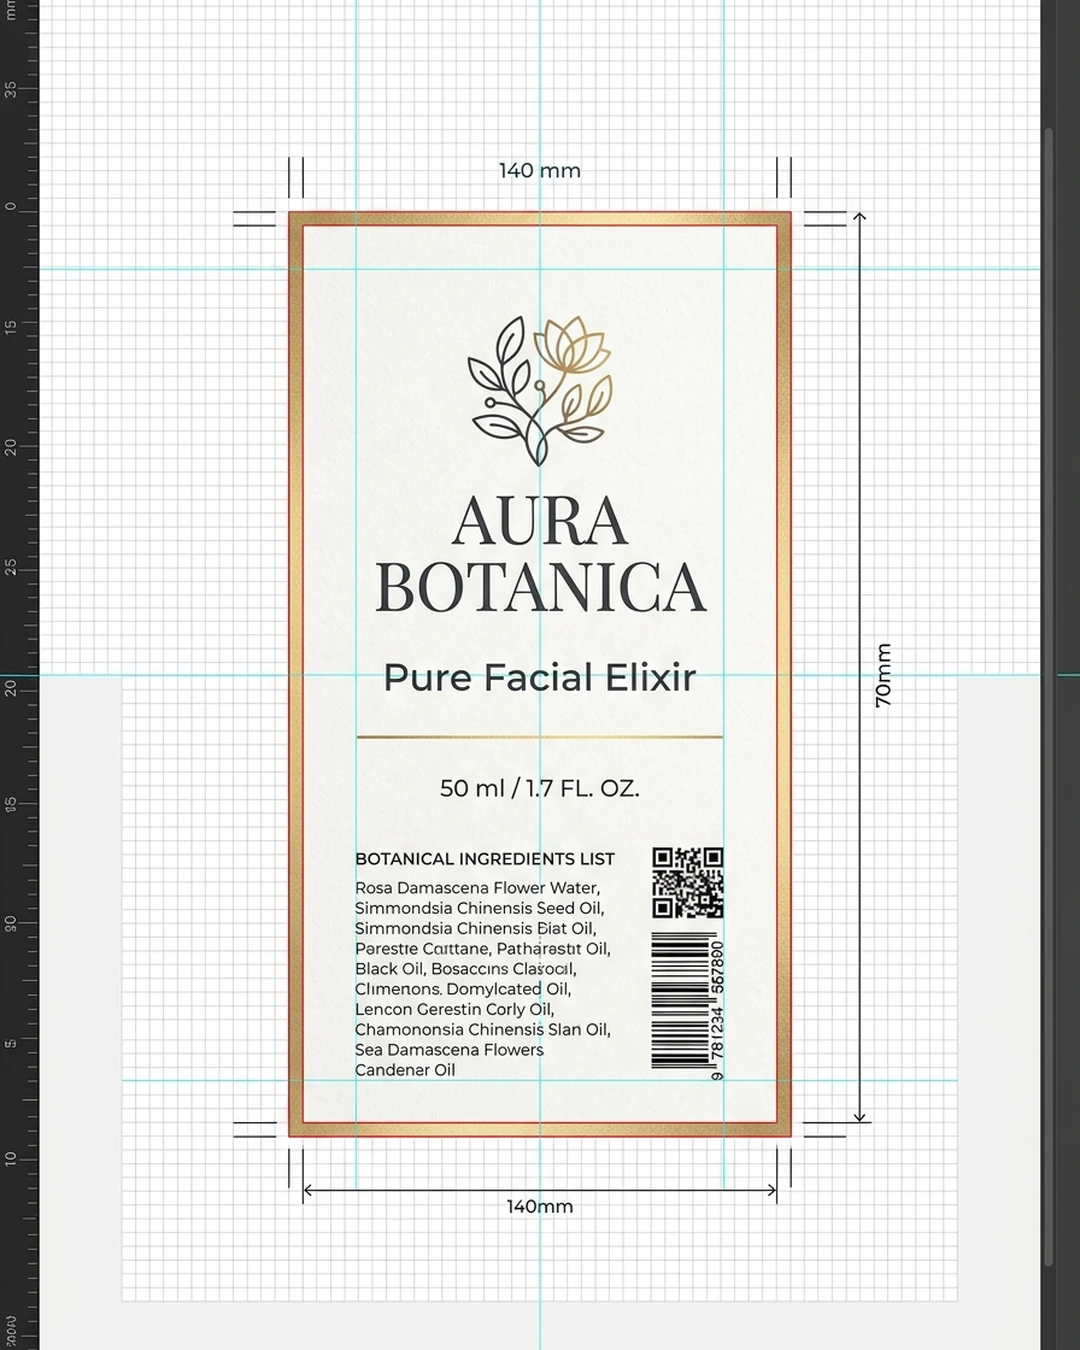Select the "50 ml / 1.7 FL. OZ." volume text

tap(540, 788)
